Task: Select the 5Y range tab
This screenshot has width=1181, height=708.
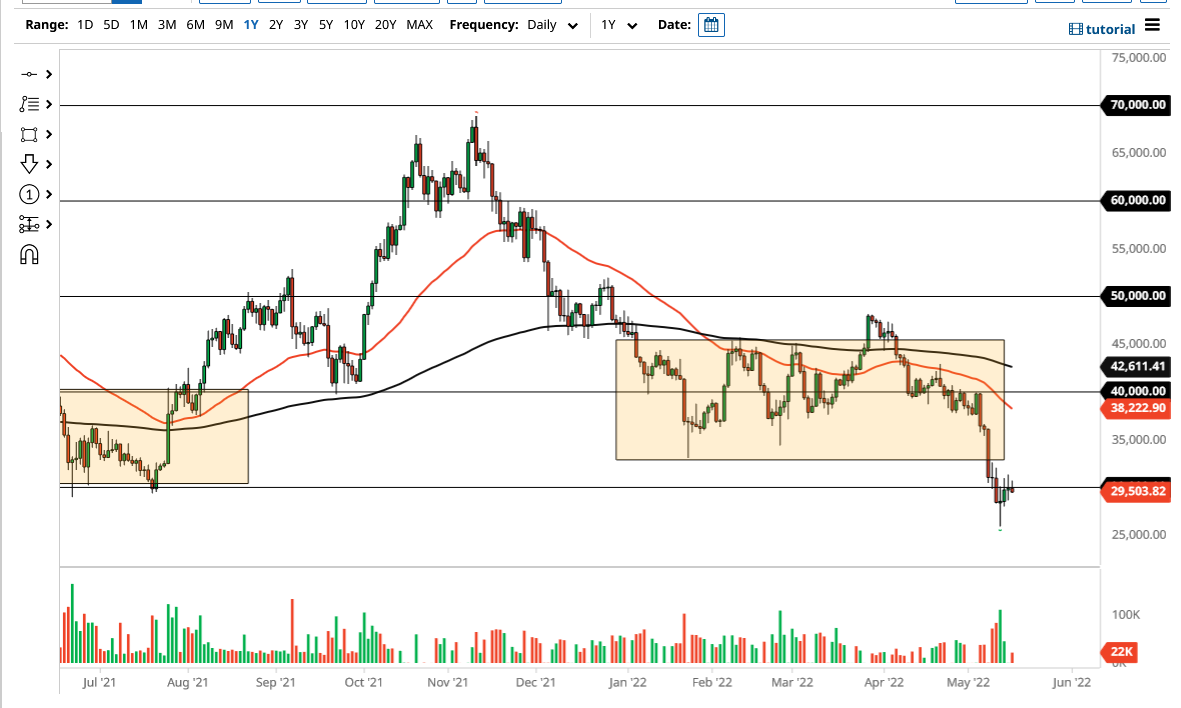Action: (x=324, y=24)
